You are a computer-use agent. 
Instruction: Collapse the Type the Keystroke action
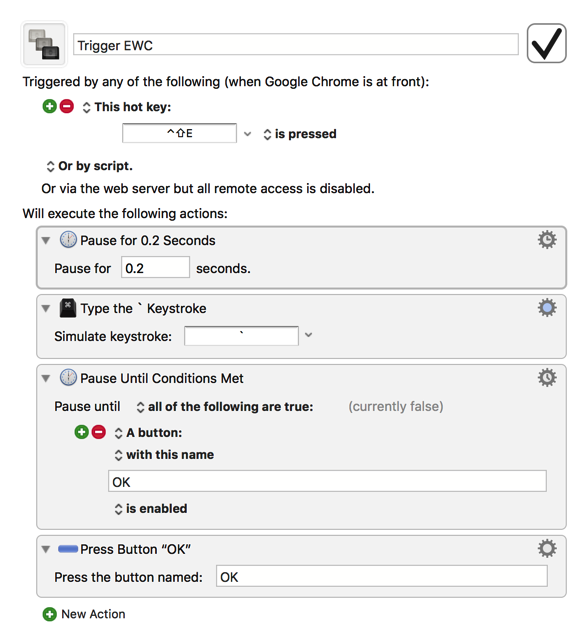46,308
